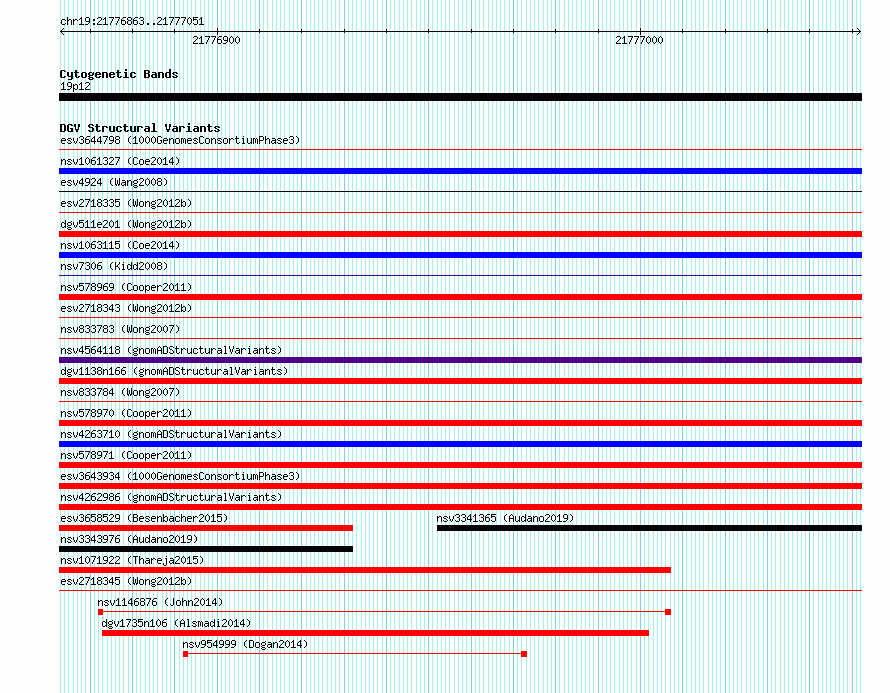Select the nsv4564118 (gnomADStructuralVariants) label
The width and height of the screenshot is (890, 693).
click(171, 350)
